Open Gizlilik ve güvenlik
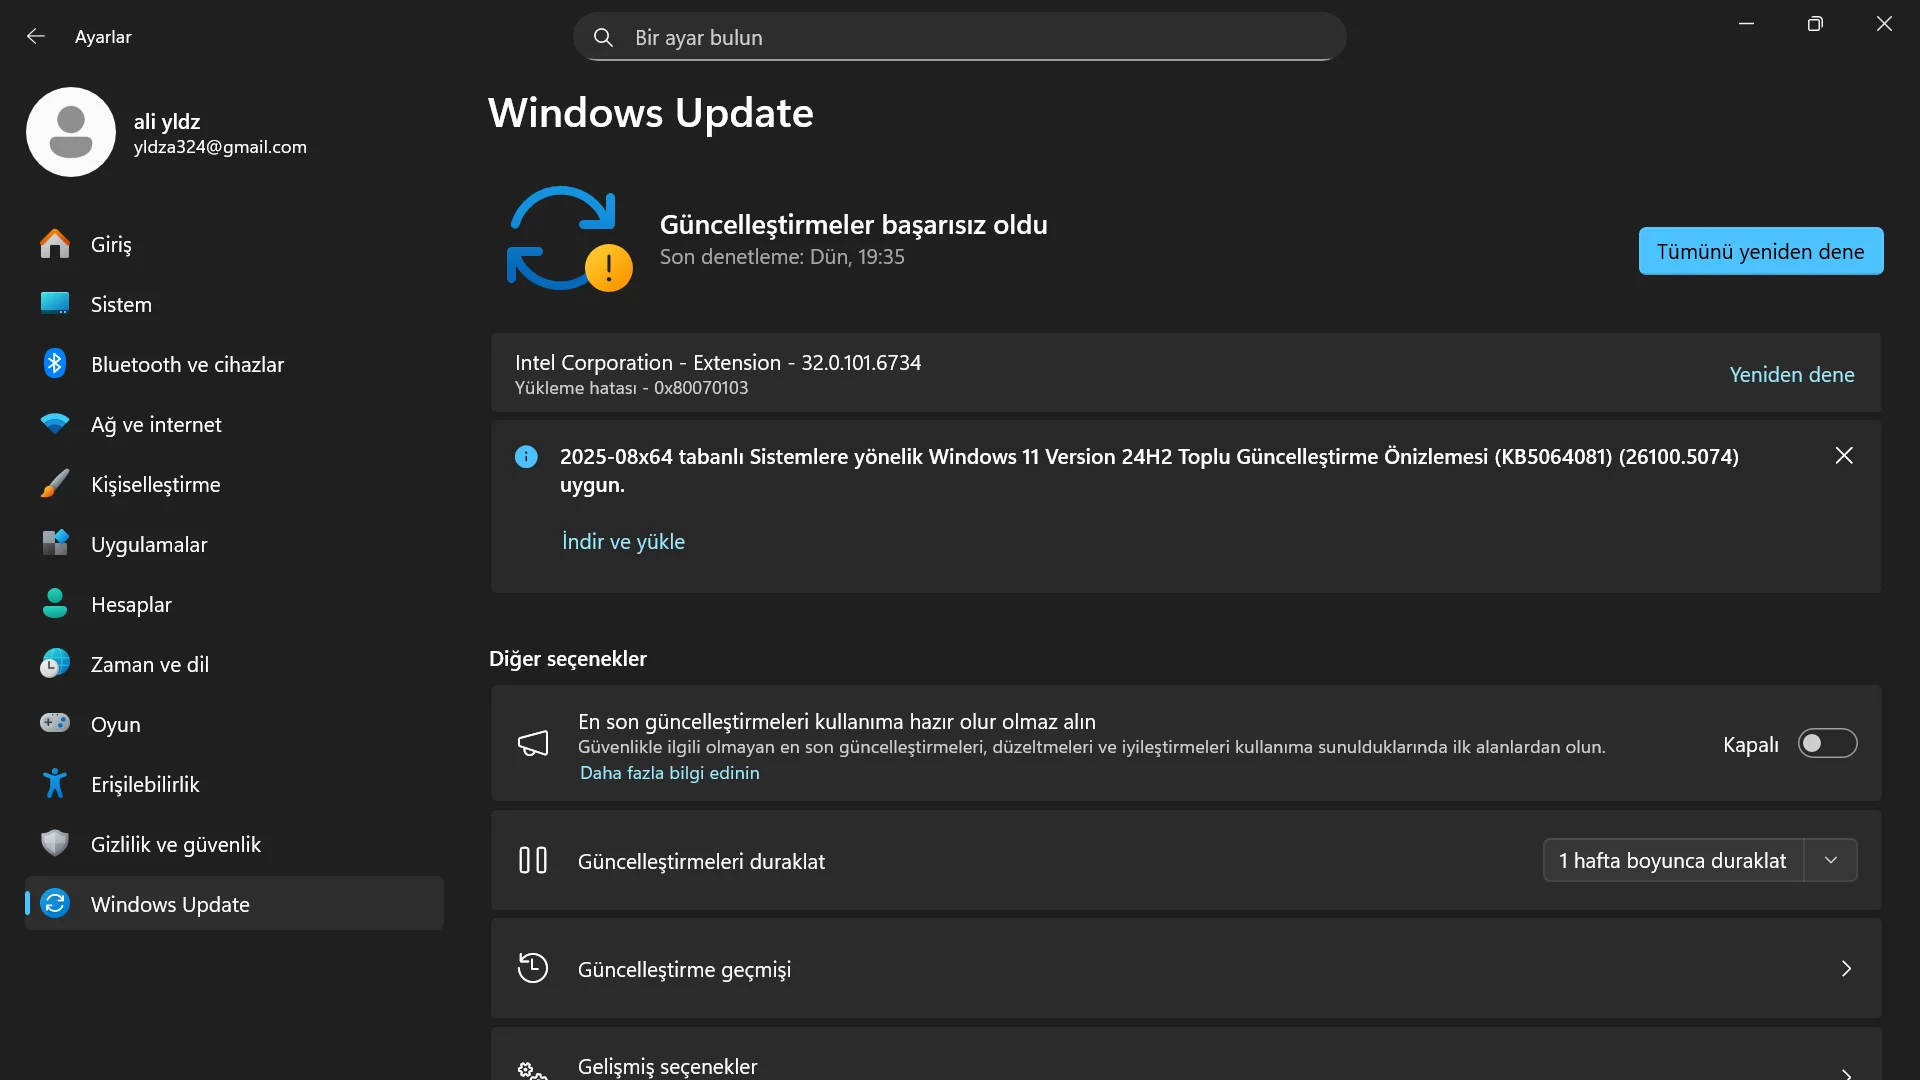This screenshot has height=1080, width=1920. click(235, 844)
